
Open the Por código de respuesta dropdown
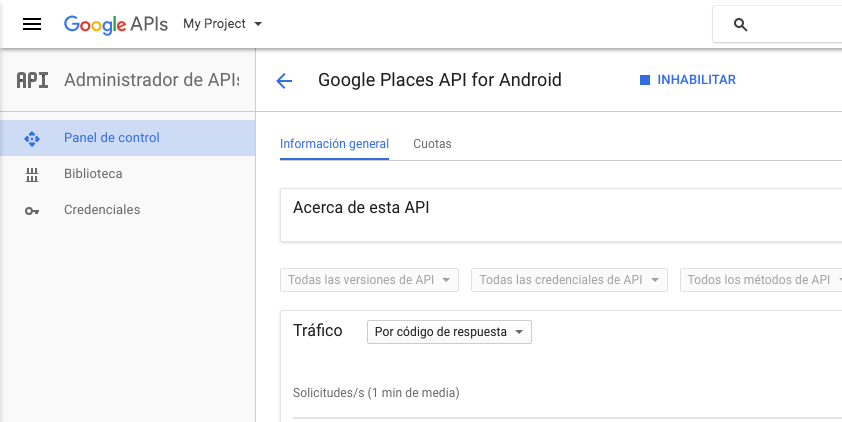pos(449,332)
